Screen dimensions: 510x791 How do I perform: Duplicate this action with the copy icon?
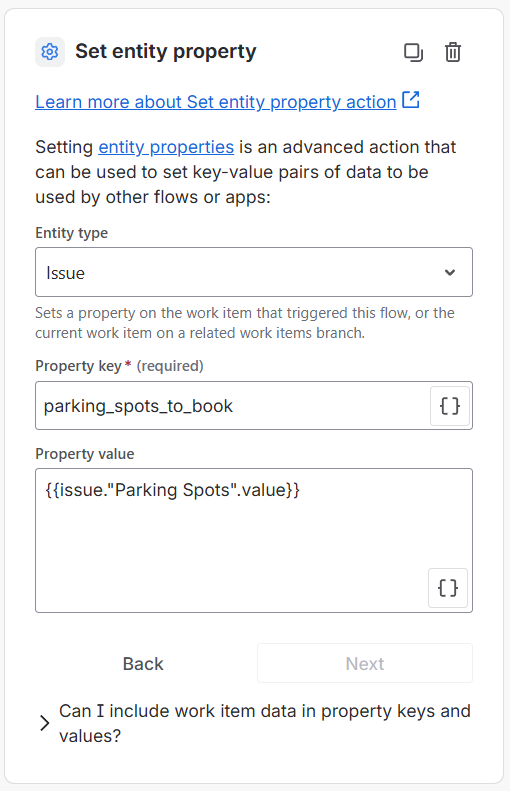coord(413,52)
